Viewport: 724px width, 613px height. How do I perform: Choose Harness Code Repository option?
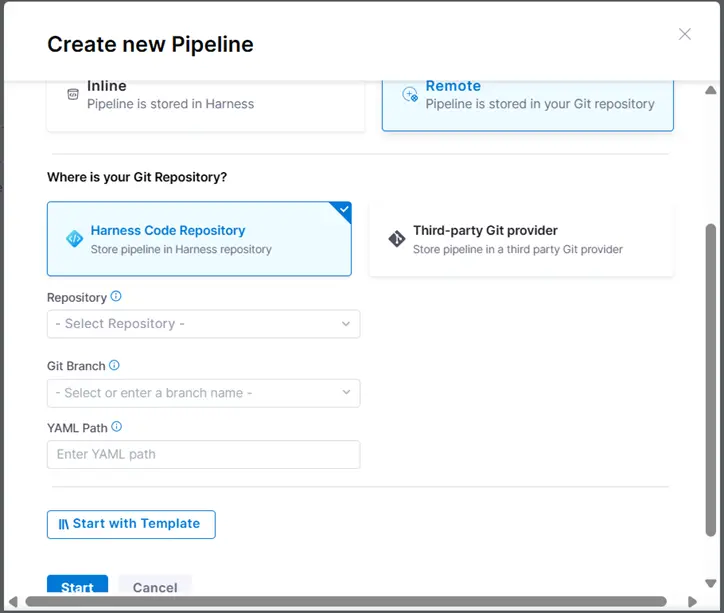[199, 239]
